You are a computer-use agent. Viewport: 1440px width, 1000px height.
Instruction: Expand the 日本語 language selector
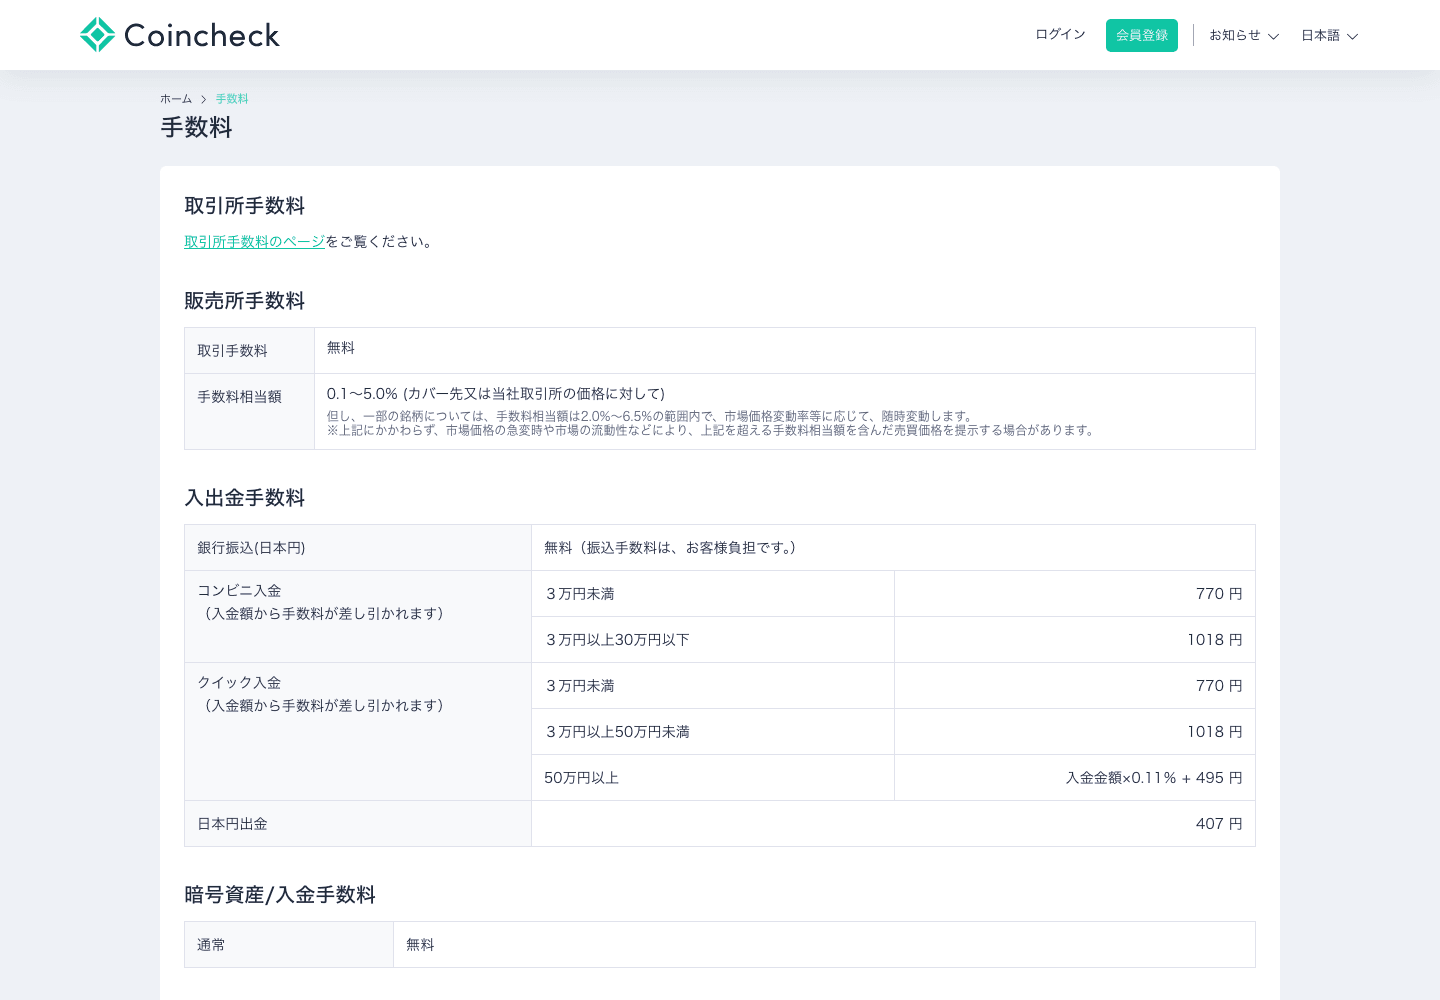[1329, 35]
